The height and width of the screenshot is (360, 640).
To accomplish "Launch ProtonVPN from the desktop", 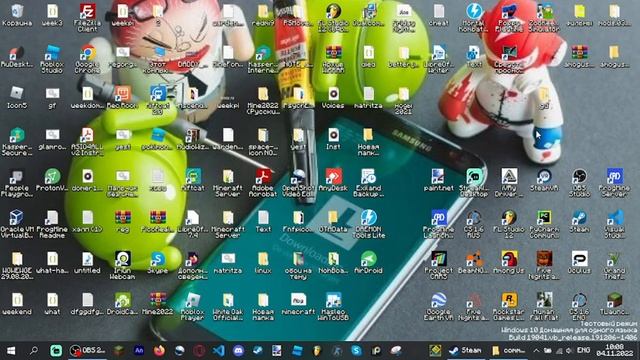I will pos(52,180).
